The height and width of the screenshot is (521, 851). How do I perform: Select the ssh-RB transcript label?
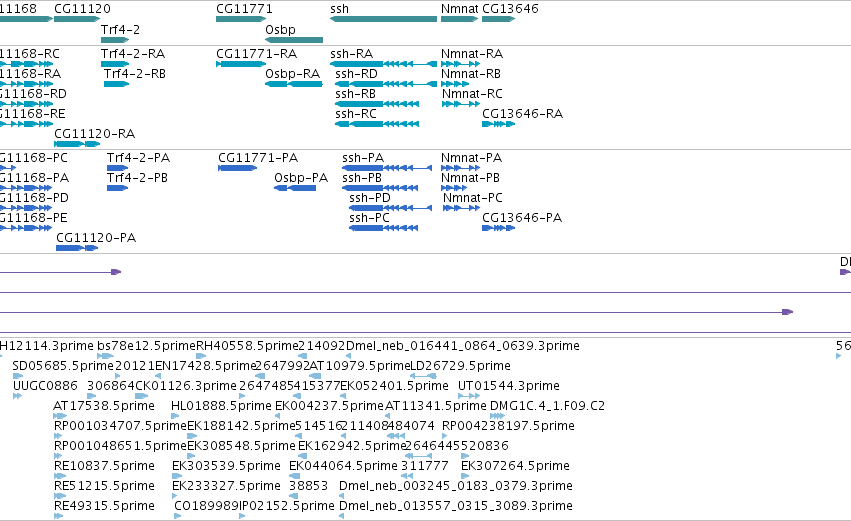[355, 94]
